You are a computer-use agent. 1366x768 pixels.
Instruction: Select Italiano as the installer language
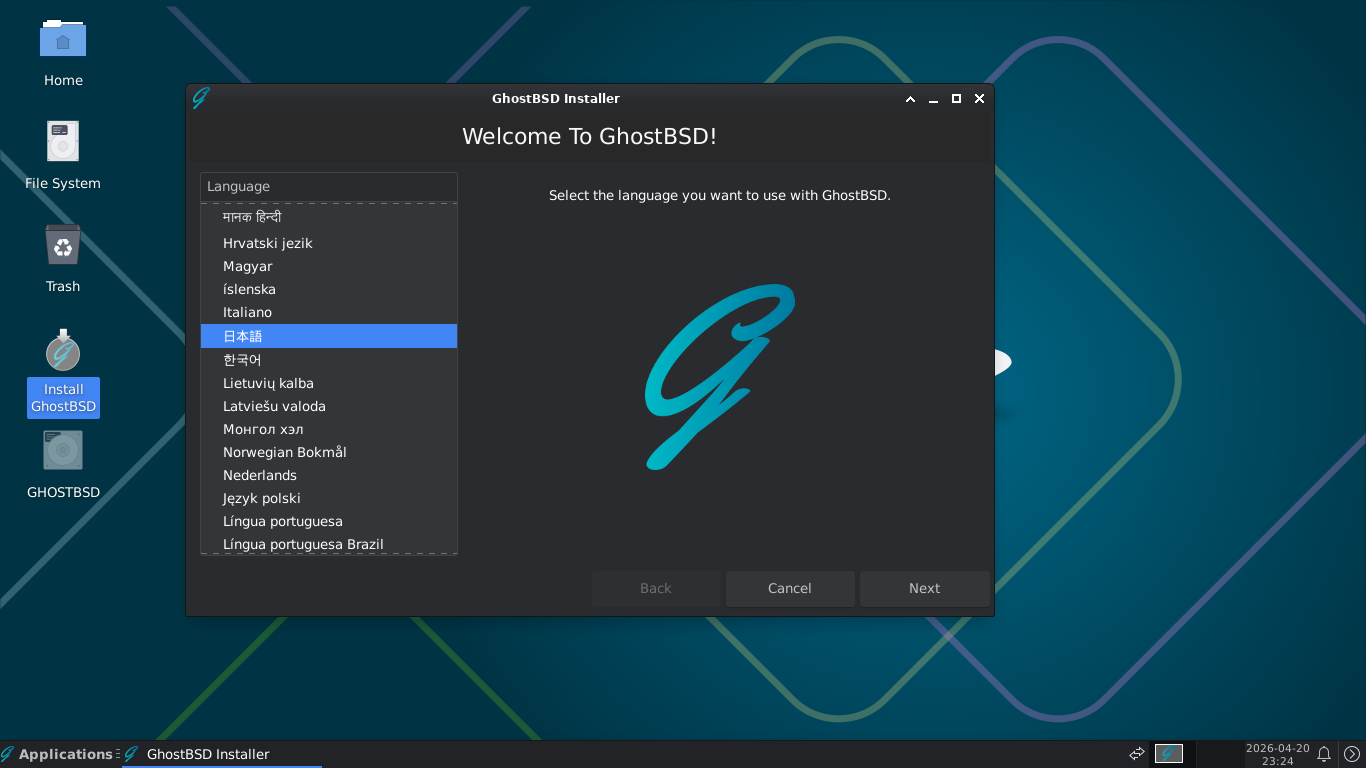[x=329, y=312]
